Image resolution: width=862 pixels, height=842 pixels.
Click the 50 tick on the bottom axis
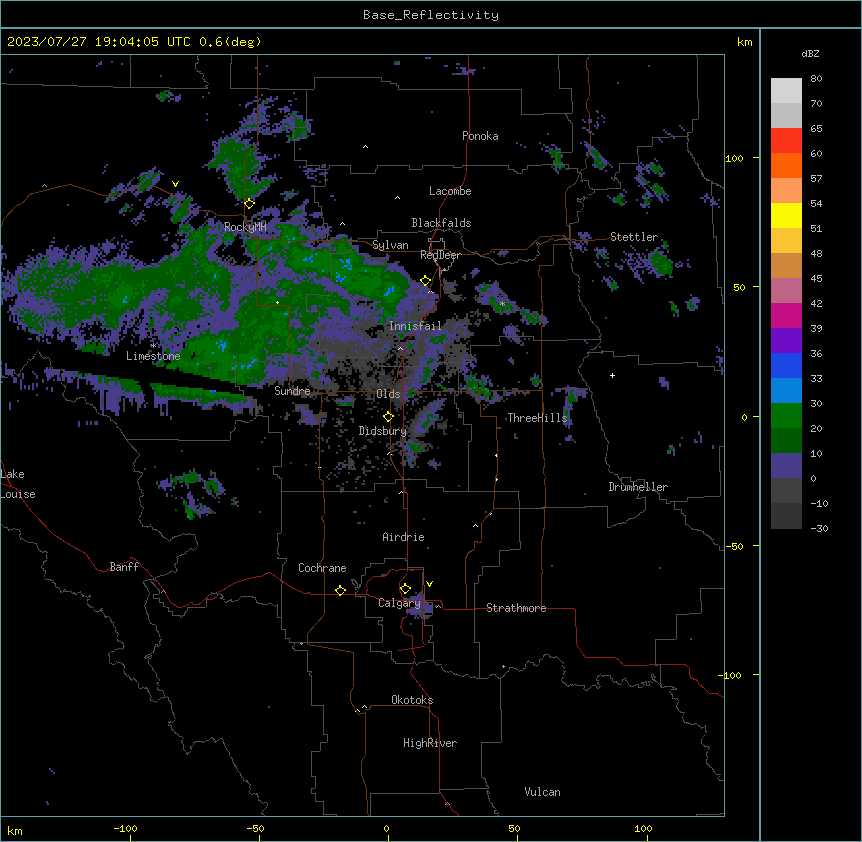[x=514, y=828]
